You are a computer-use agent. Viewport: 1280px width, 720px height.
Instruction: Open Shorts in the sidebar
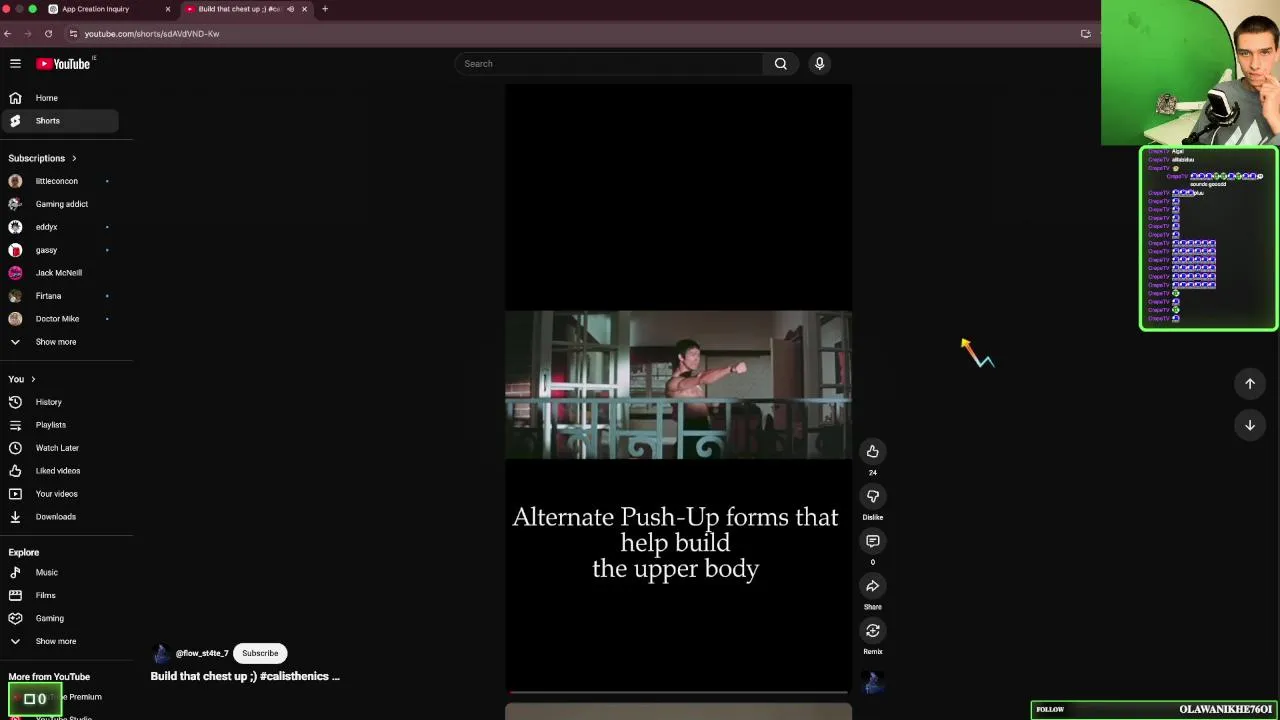(60, 121)
